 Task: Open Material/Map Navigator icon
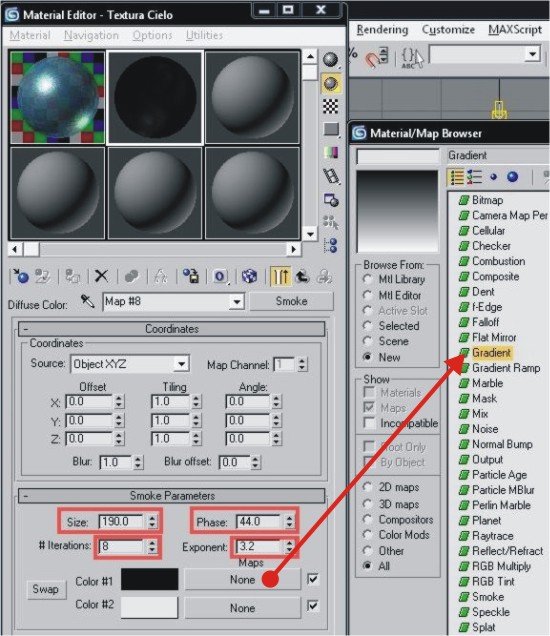pyautogui.click(x=331, y=246)
